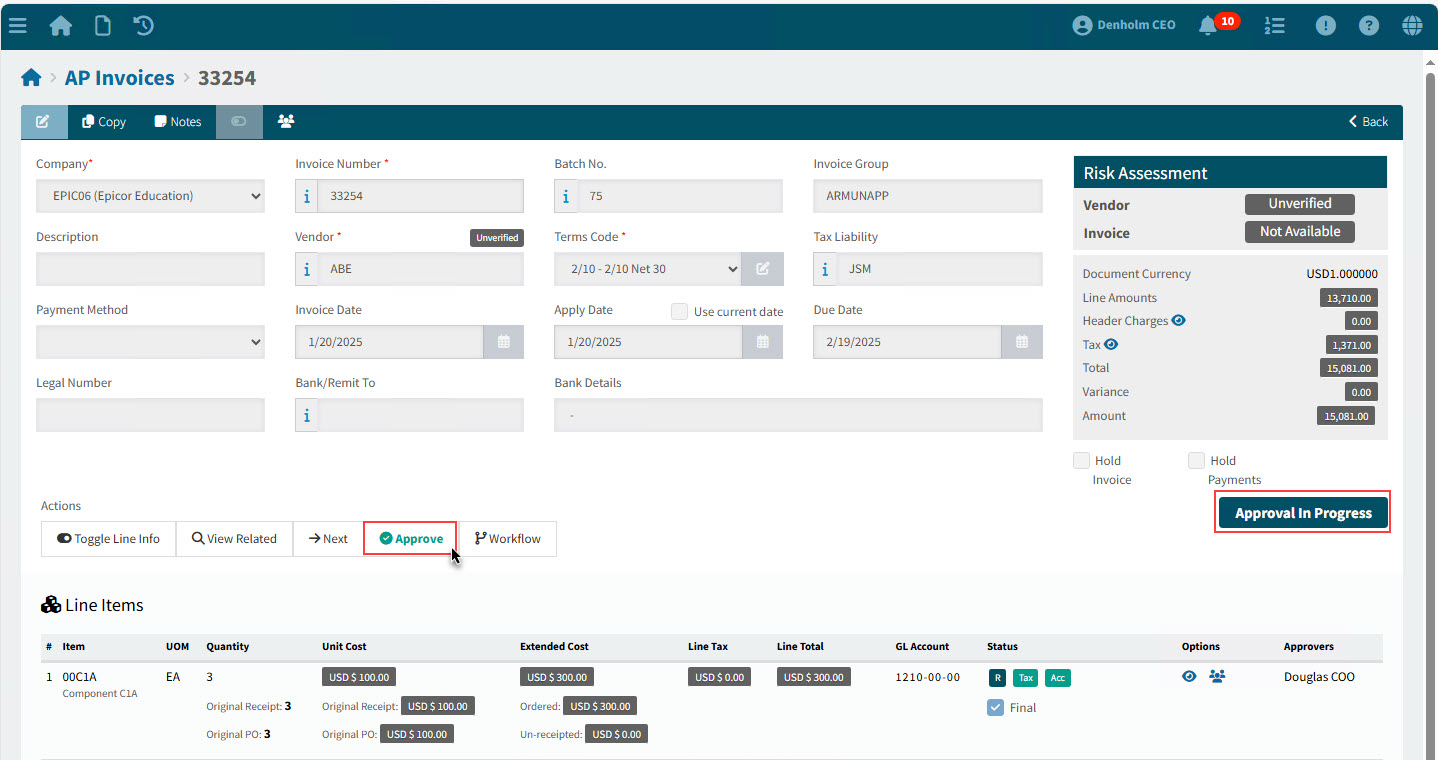The width and height of the screenshot is (1438, 760).
Task: Click the approvers group icon in the tab bar
Action: coord(286,121)
